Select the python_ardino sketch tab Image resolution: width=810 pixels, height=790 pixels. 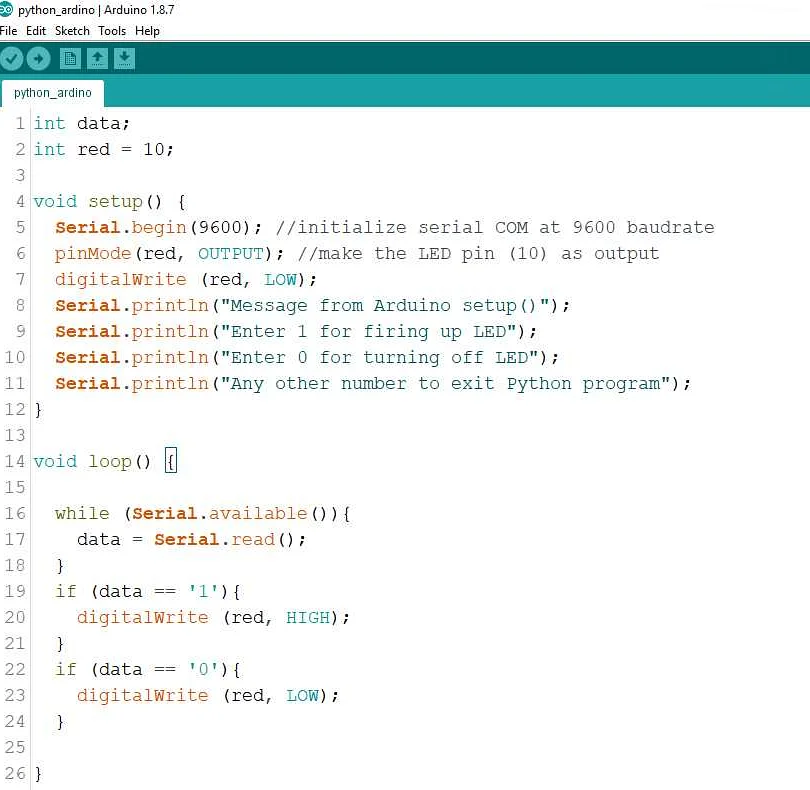pos(53,93)
